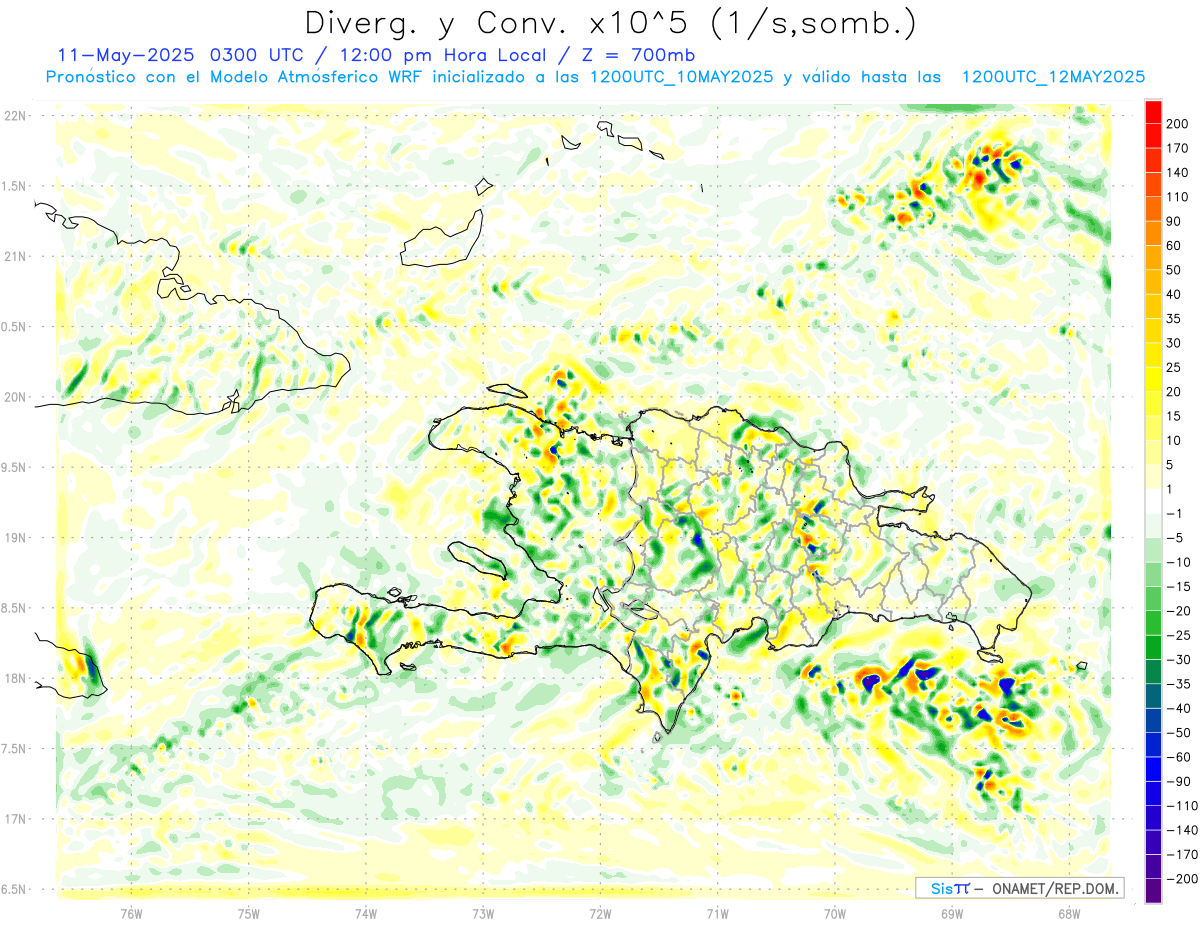Click the '-170' colorbar value

click(x=1182, y=855)
